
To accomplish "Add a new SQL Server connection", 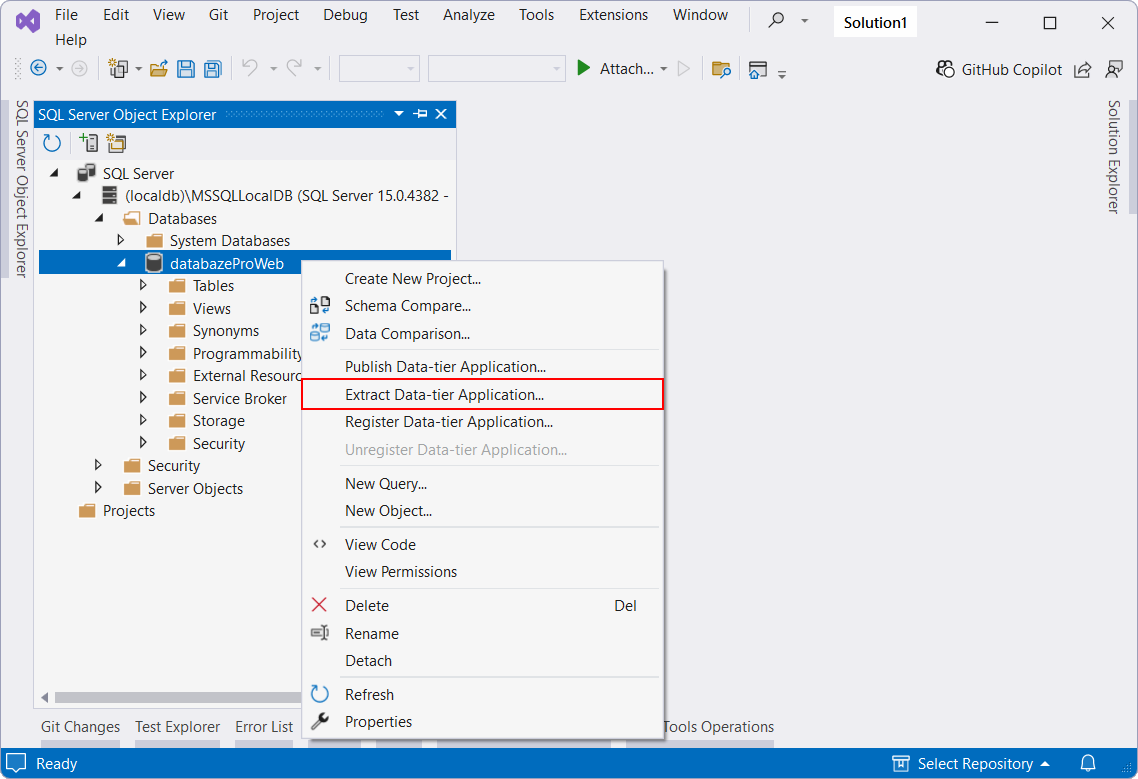I will 89,143.
